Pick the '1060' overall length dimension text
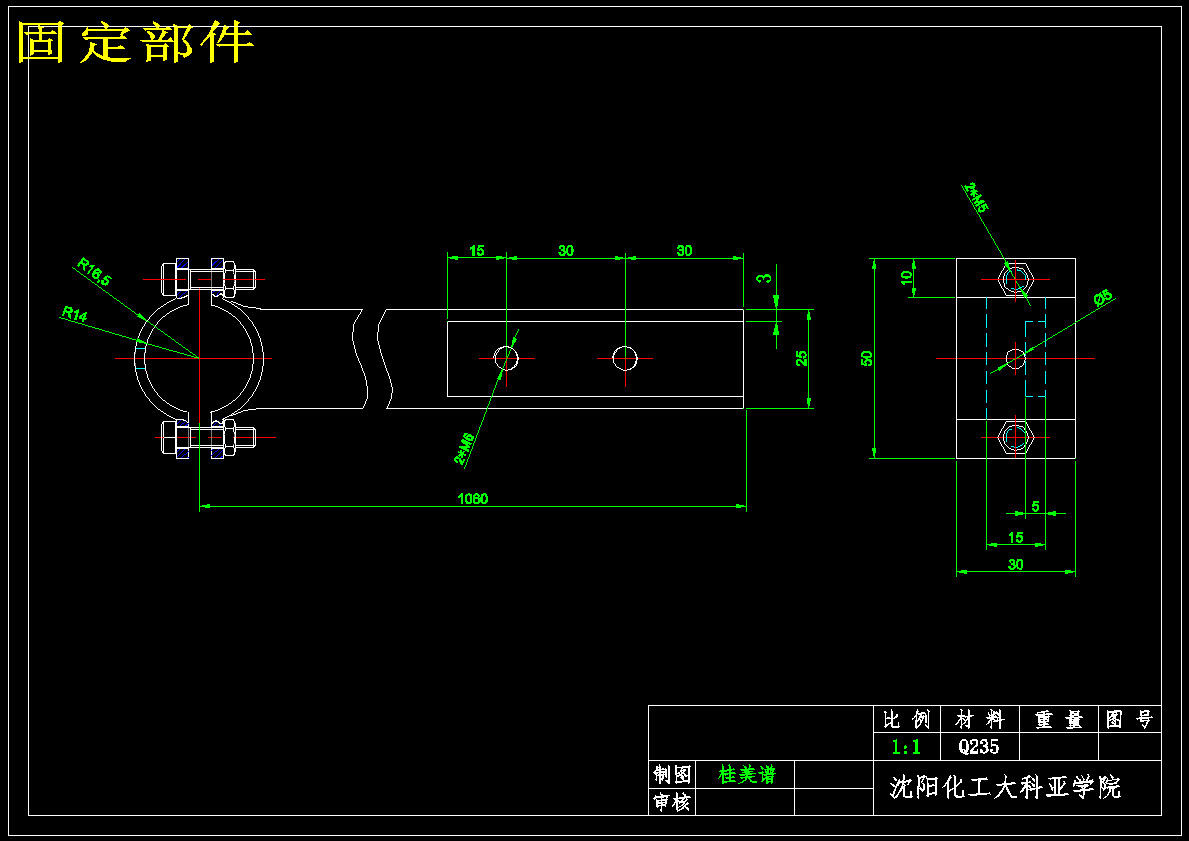The image size is (1189, 841). tap(472, 499)
